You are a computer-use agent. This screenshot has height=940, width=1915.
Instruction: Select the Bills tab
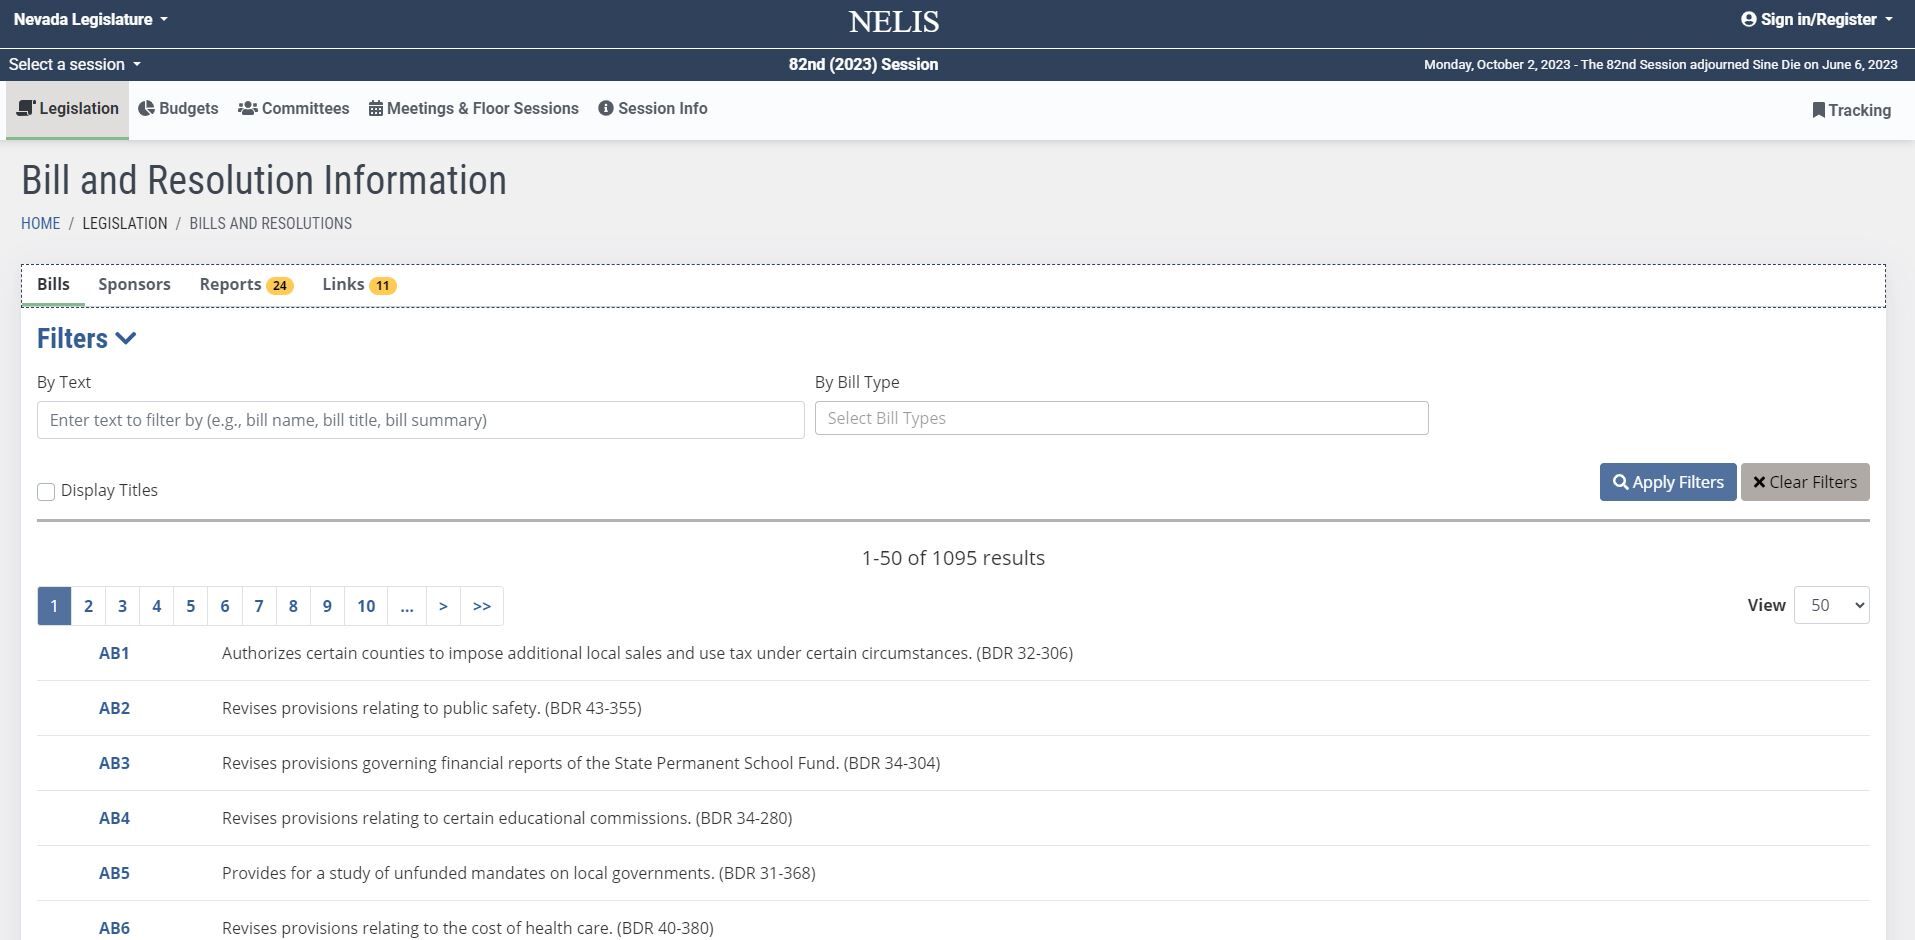(x=53, y=285)
